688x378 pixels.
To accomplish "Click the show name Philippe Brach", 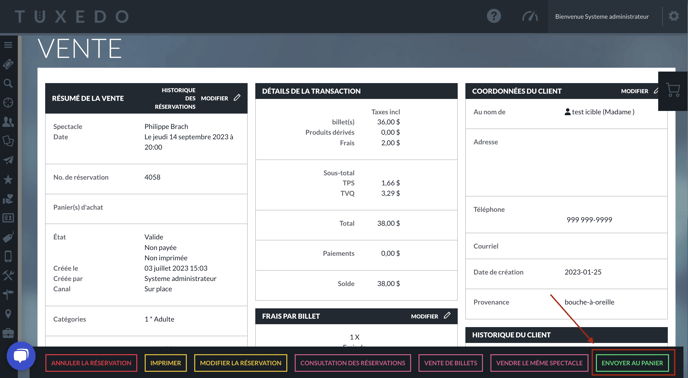I will pos(166,126).
